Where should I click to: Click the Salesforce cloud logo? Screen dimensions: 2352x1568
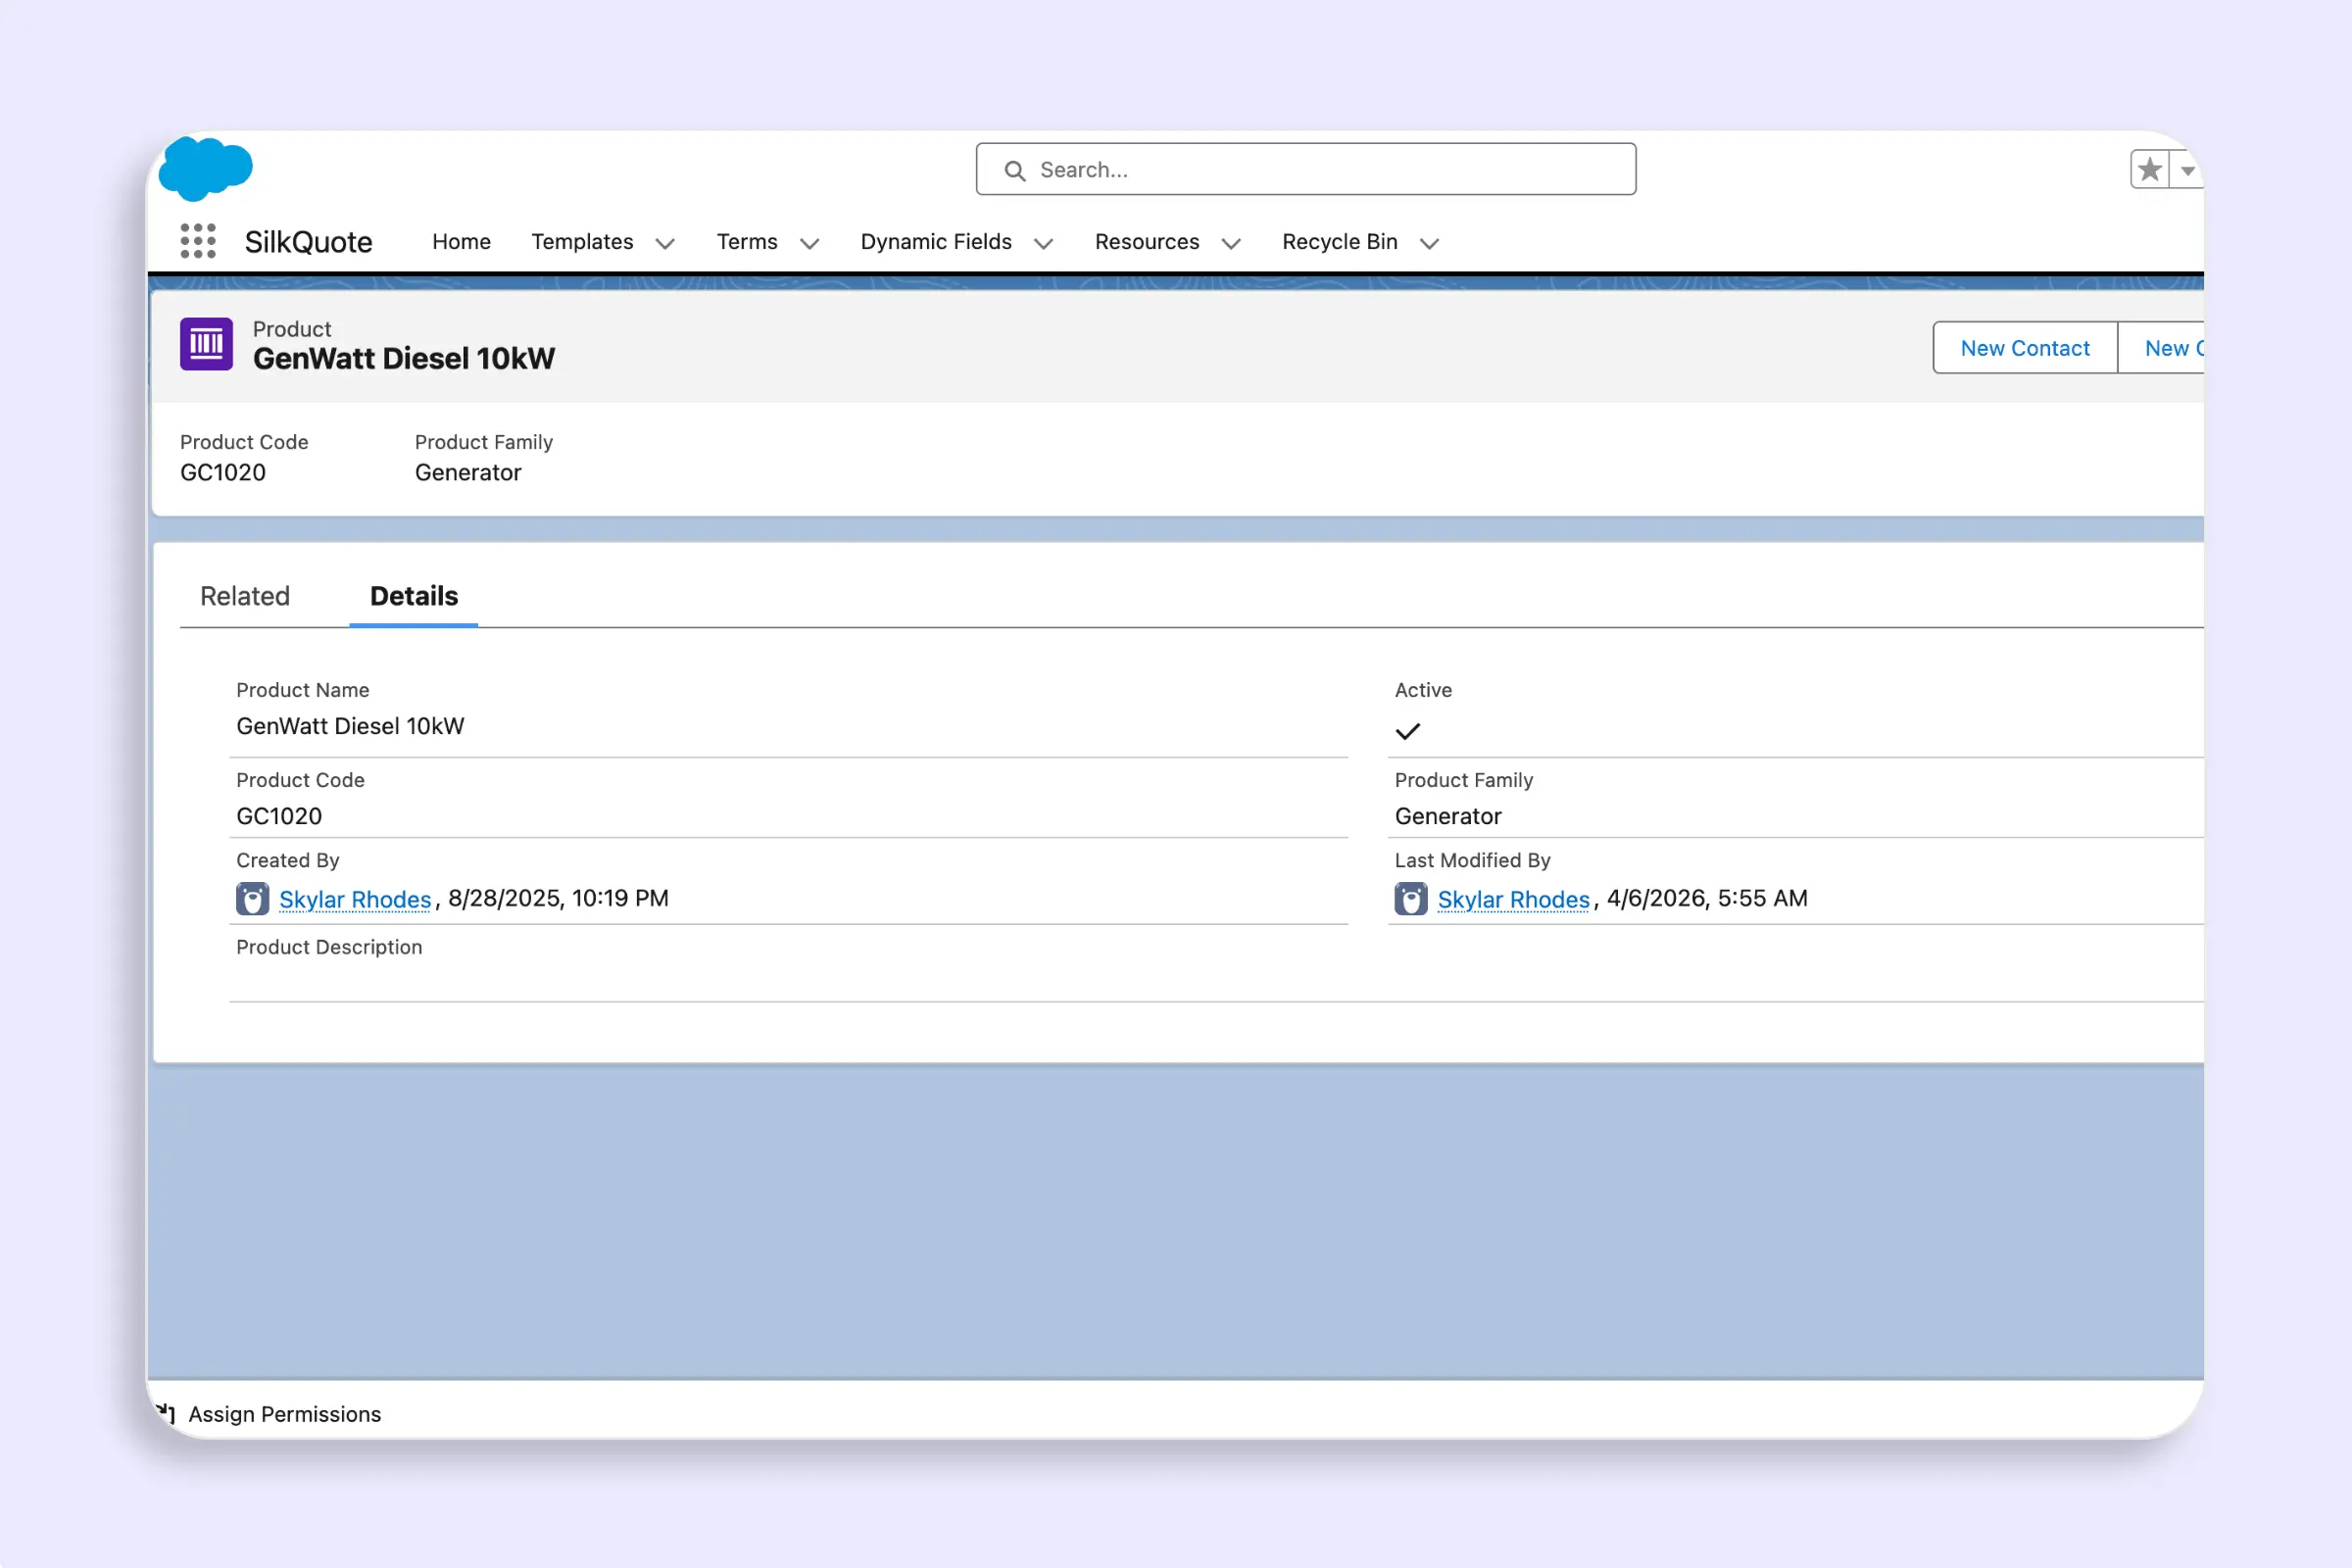point(206,168)
